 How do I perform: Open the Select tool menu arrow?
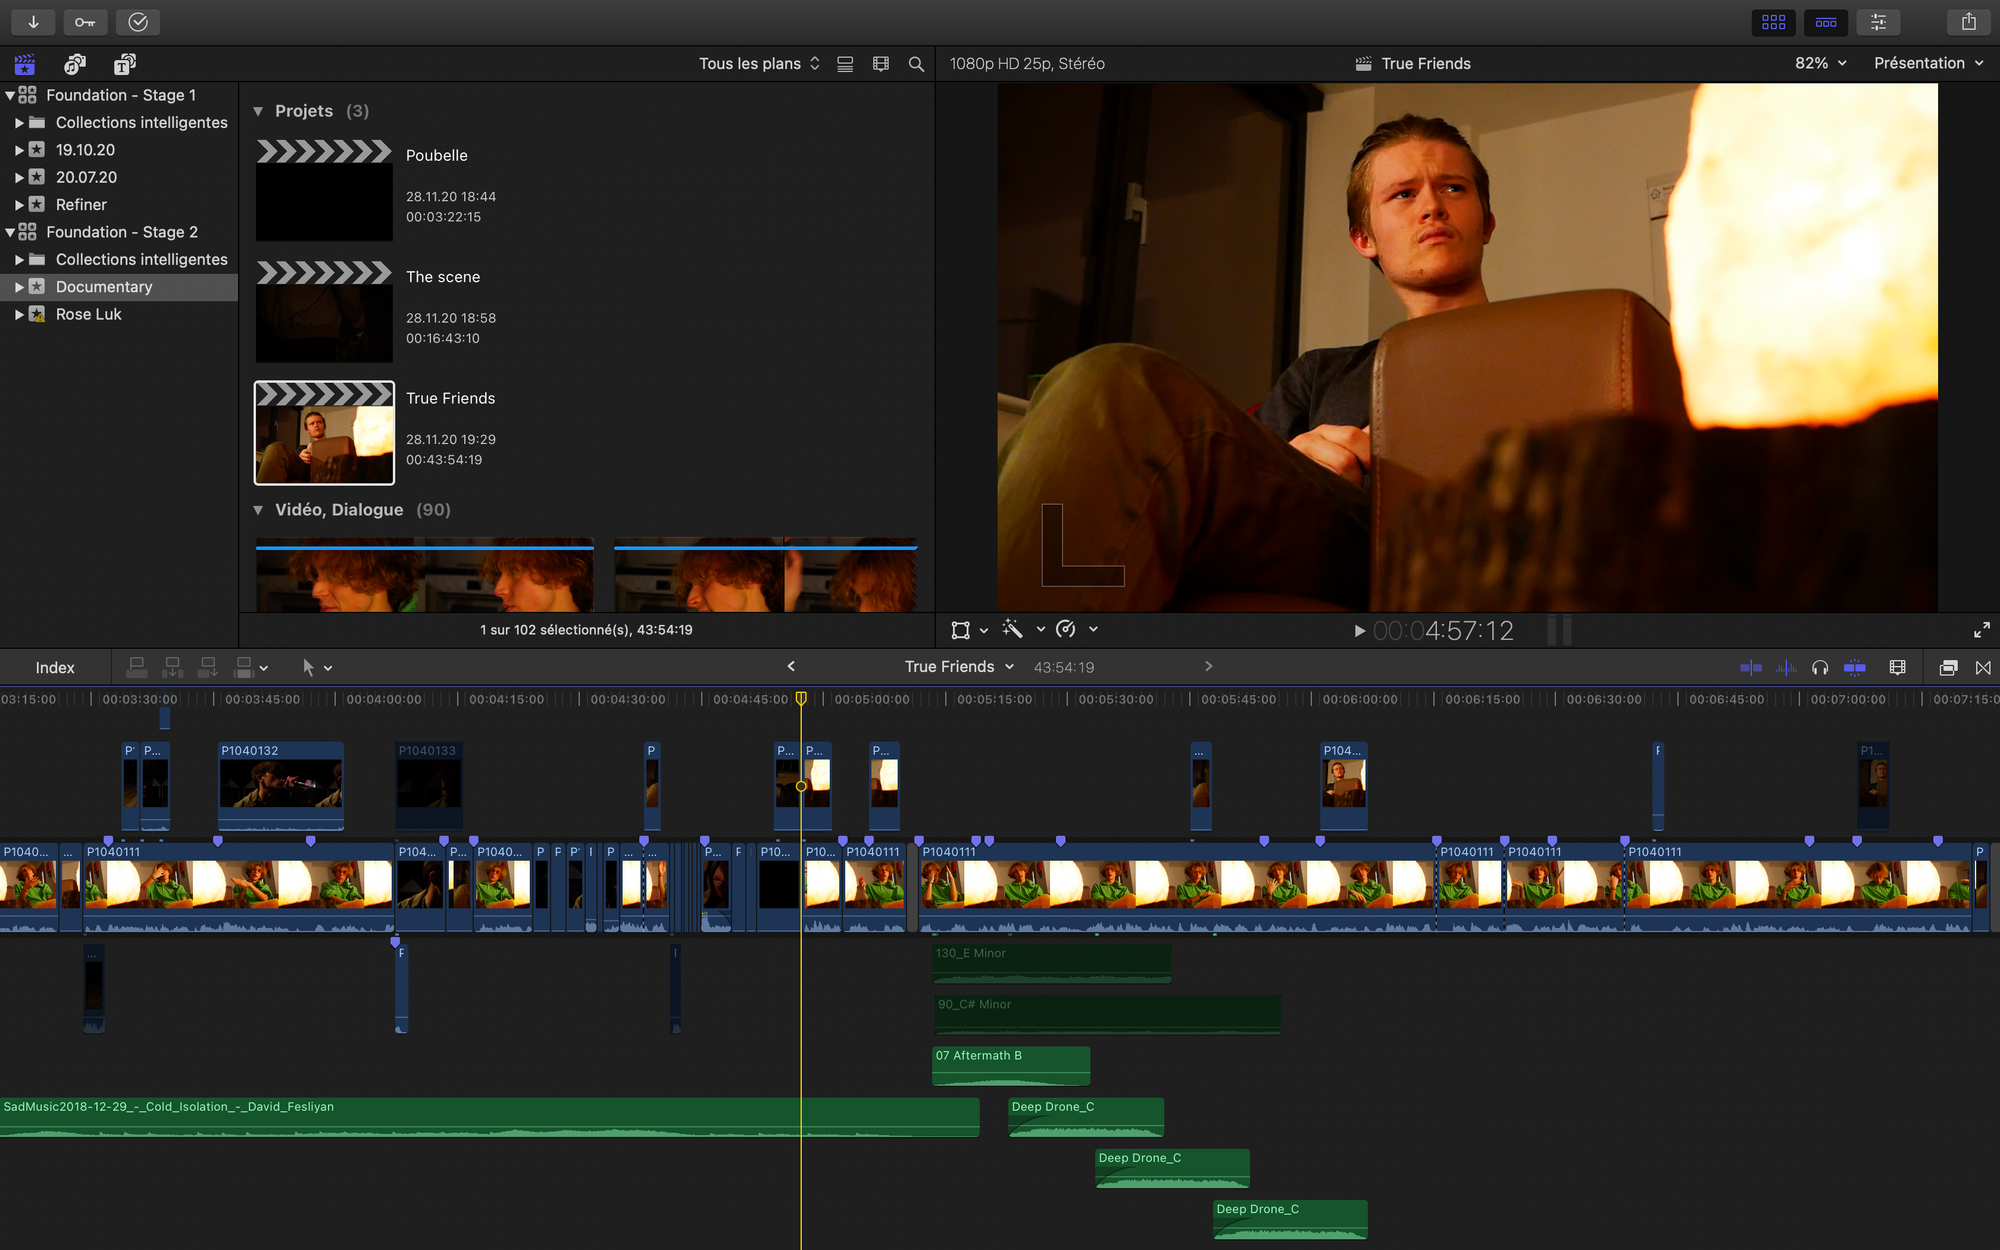click(328, 668)
